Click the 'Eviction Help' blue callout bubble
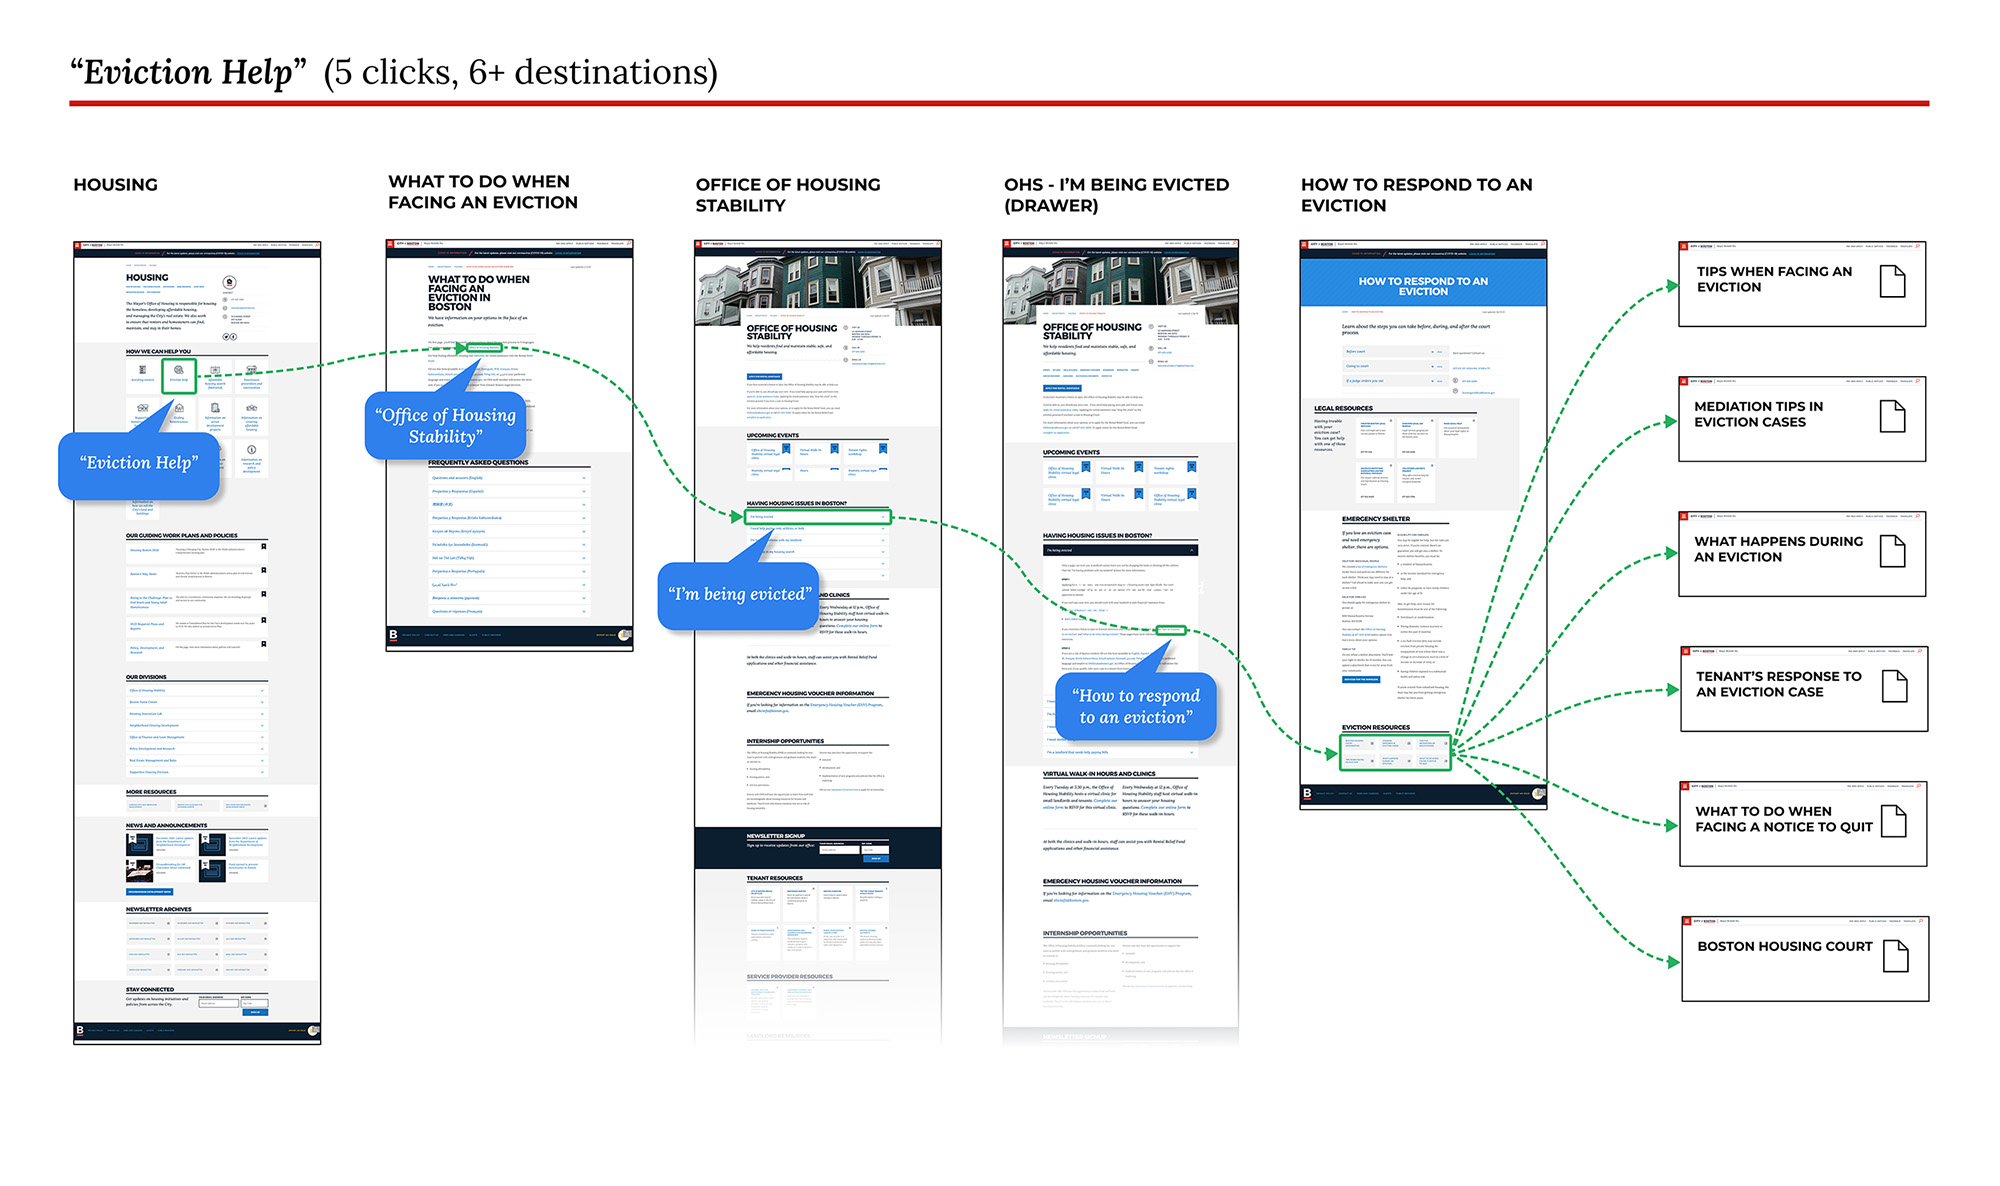Image resolution: width=2000 pixels, height=1186 pixels. [139, 464]
